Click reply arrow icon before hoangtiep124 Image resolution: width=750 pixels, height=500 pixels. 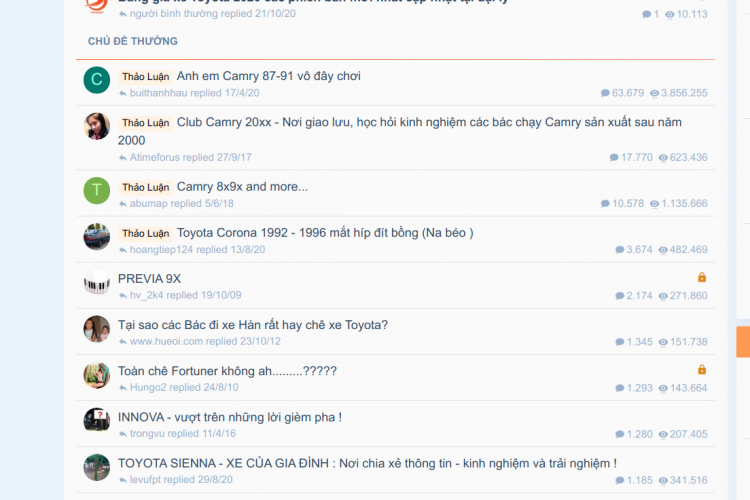[123, 250]
